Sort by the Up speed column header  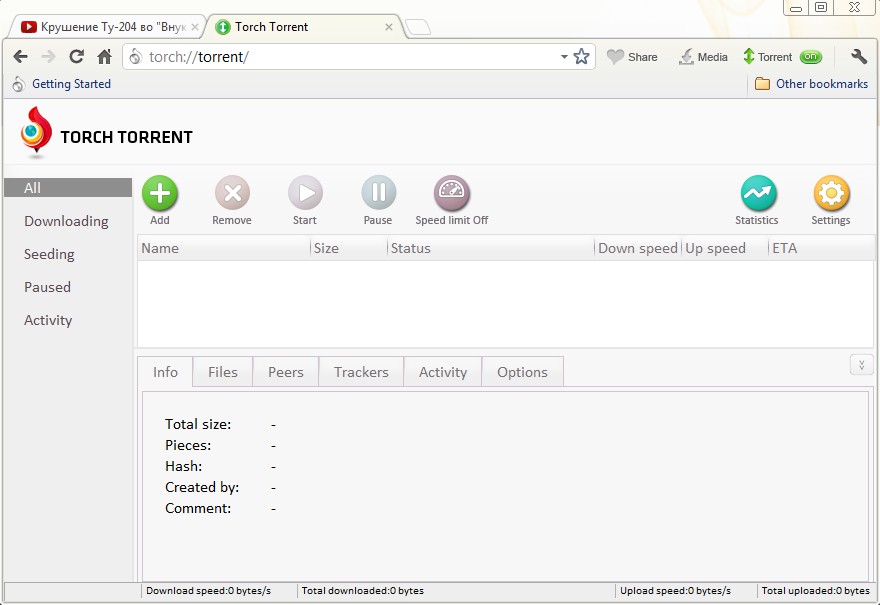725,248
